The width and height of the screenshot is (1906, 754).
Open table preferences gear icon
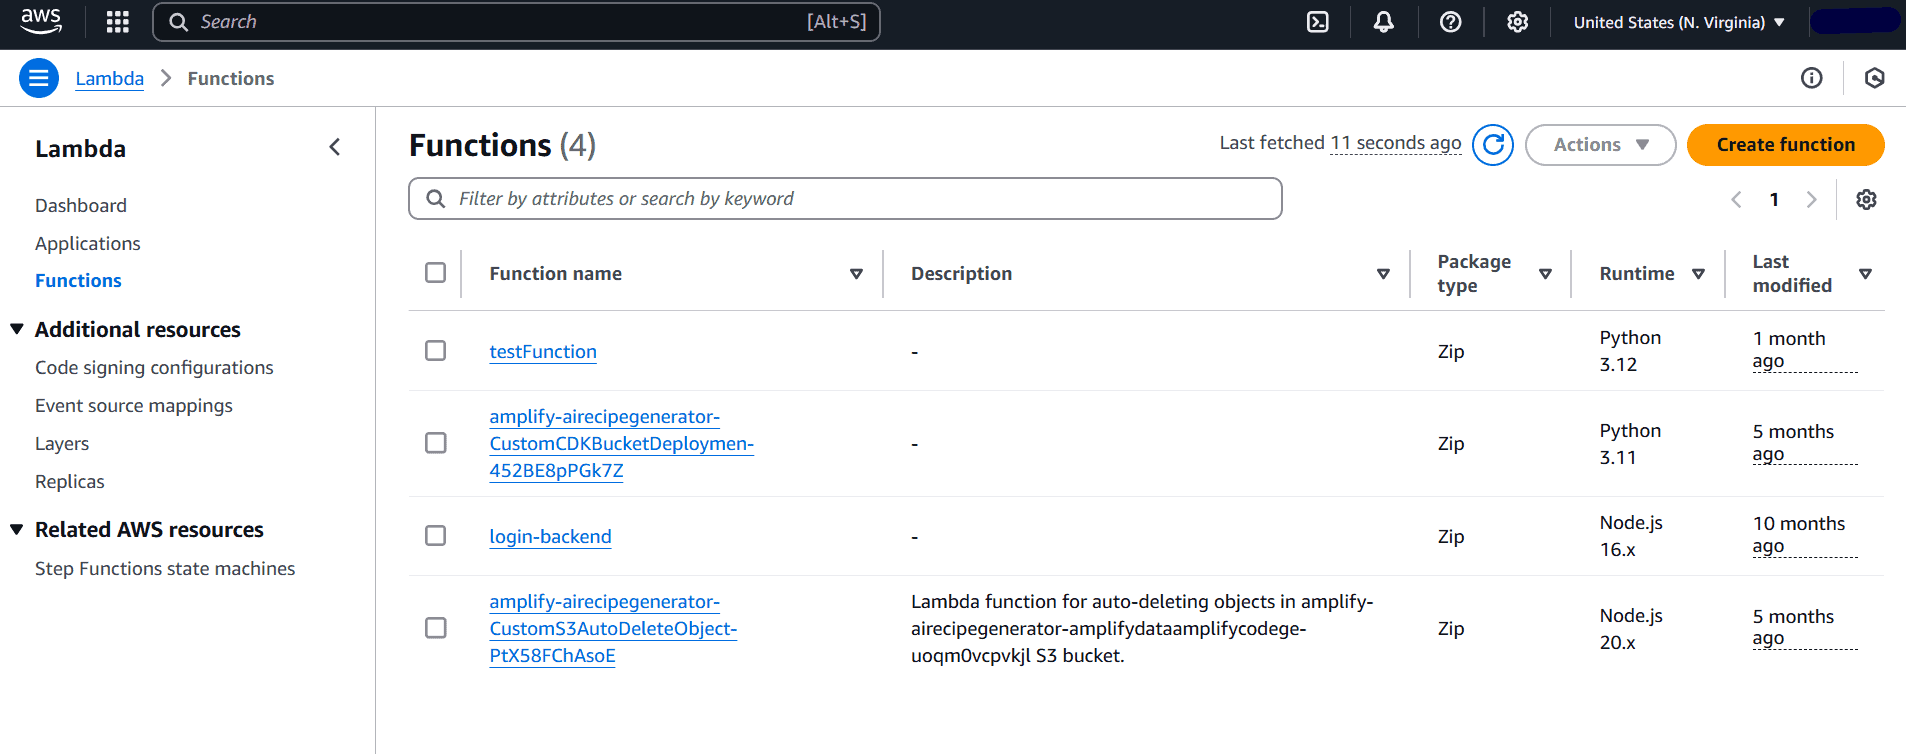pos(1866,199)
